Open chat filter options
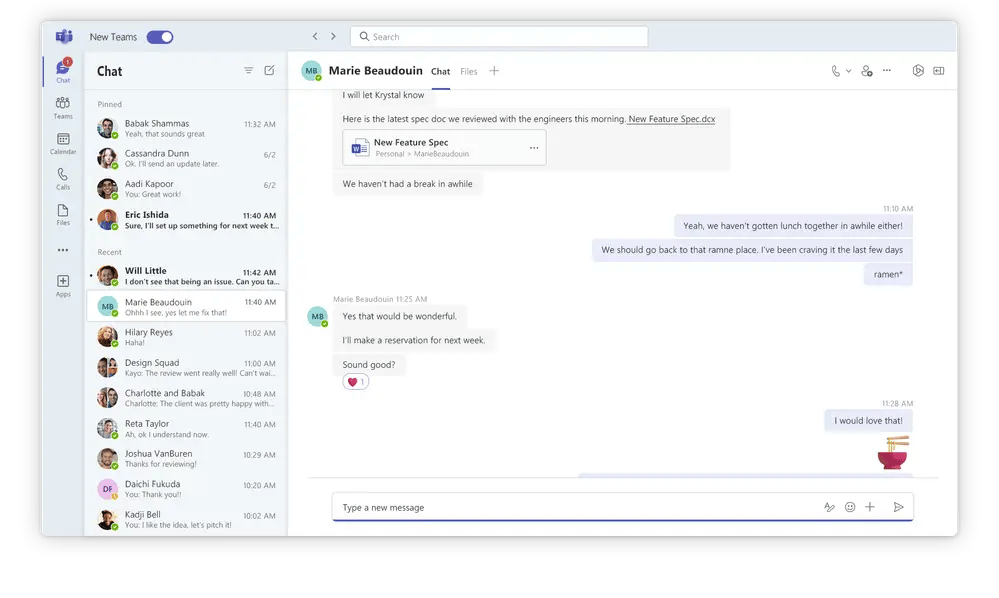 pyautogui.click(x=248, y=70)
